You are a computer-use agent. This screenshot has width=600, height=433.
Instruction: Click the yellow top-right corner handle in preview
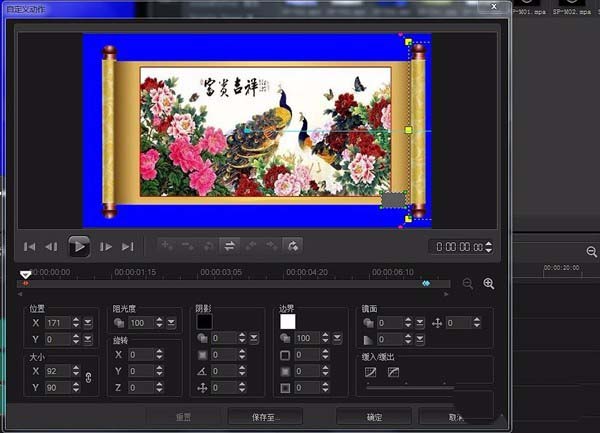click(408, 42)
